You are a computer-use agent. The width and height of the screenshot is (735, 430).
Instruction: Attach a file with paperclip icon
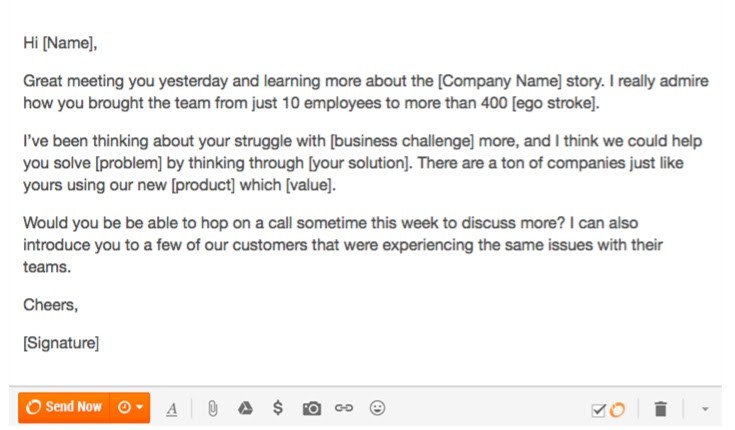(x=212, y=408)
